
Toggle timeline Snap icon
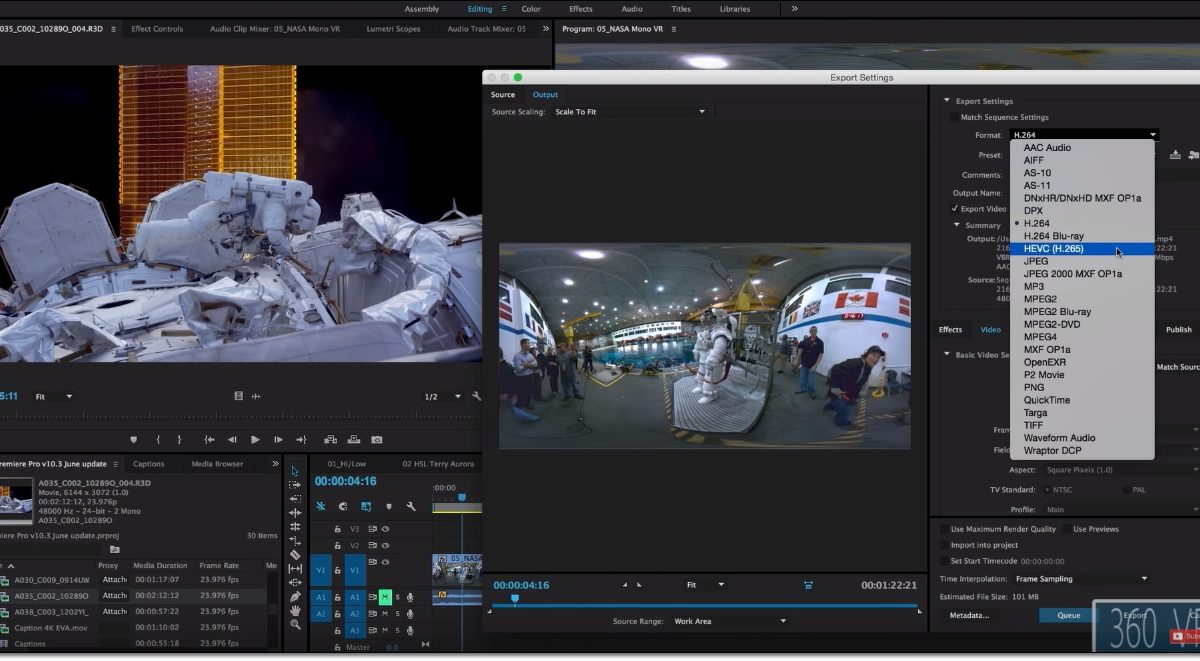(x=343, y=506)
